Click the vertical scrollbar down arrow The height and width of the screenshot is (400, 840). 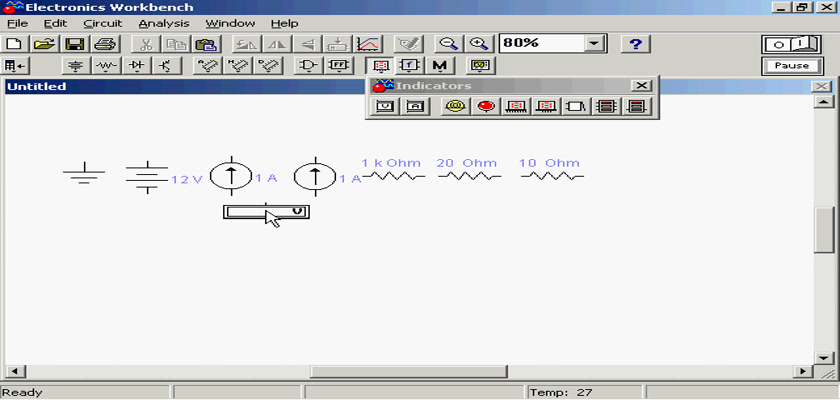[x=823, y=358]
